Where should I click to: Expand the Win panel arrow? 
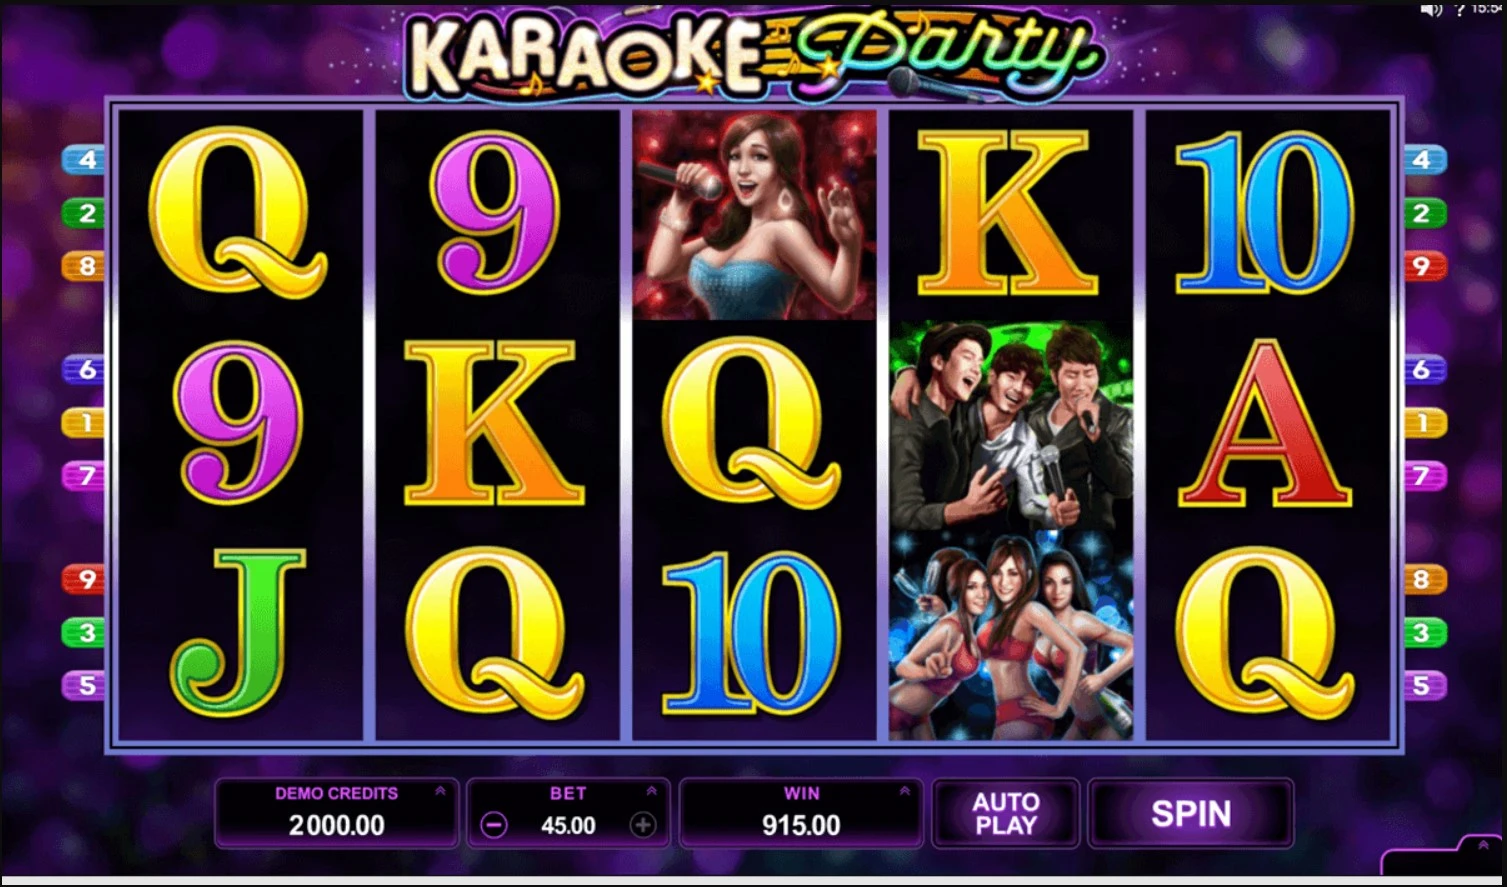pos(904,791)
